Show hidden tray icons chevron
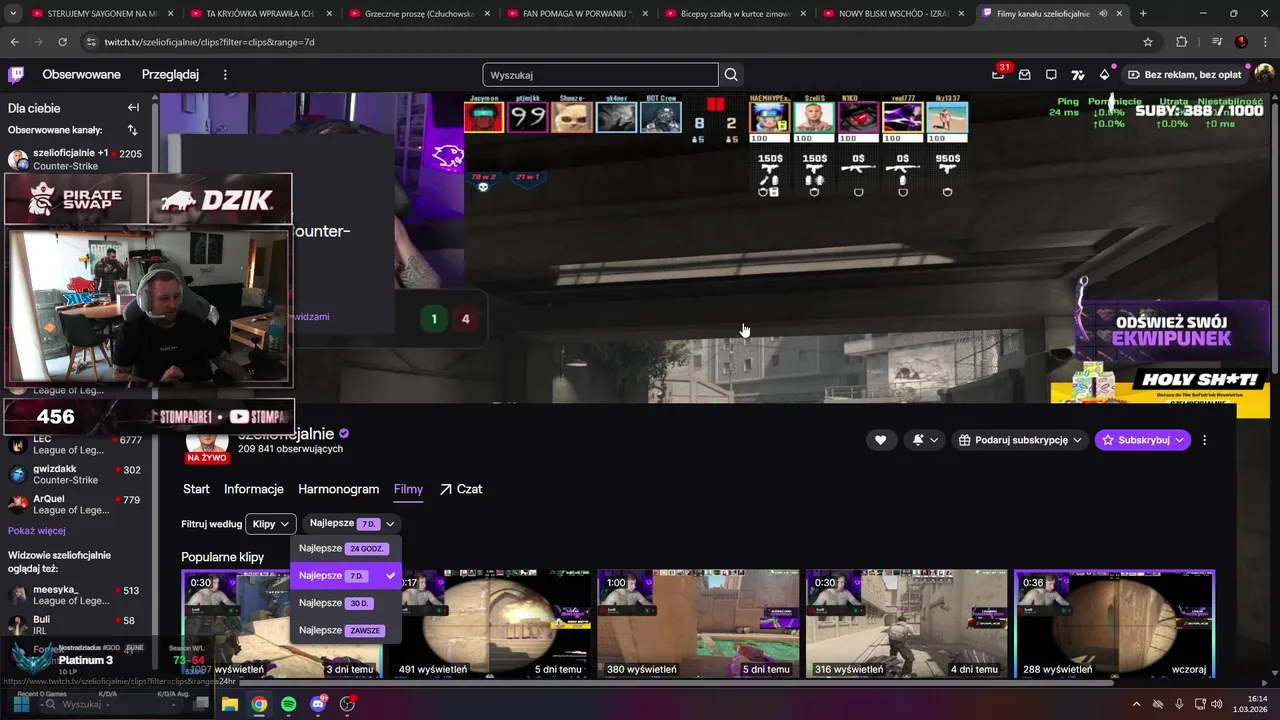This screenshot has height=720, width=1280. pyautogui.click(x=1137, y=704)
